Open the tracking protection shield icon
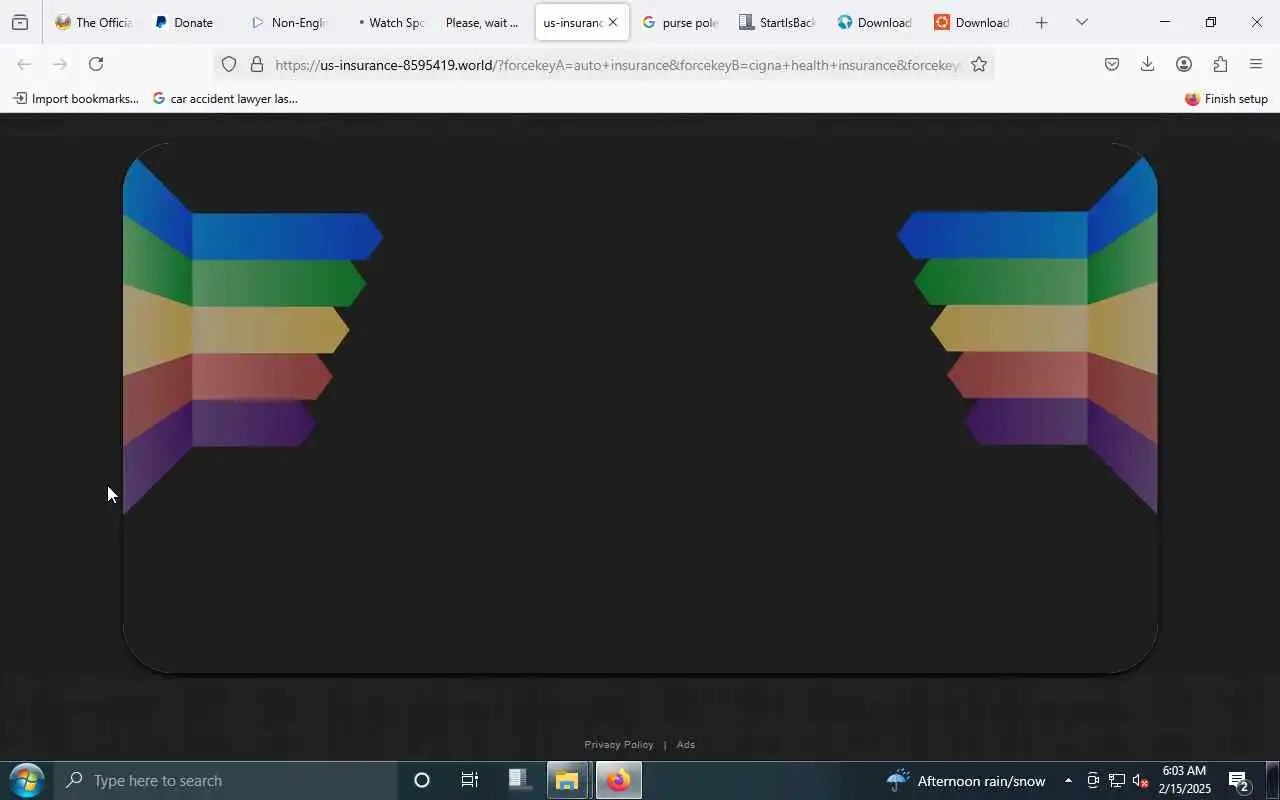The height and width of the screenshot is (800, 1280). 229,64
